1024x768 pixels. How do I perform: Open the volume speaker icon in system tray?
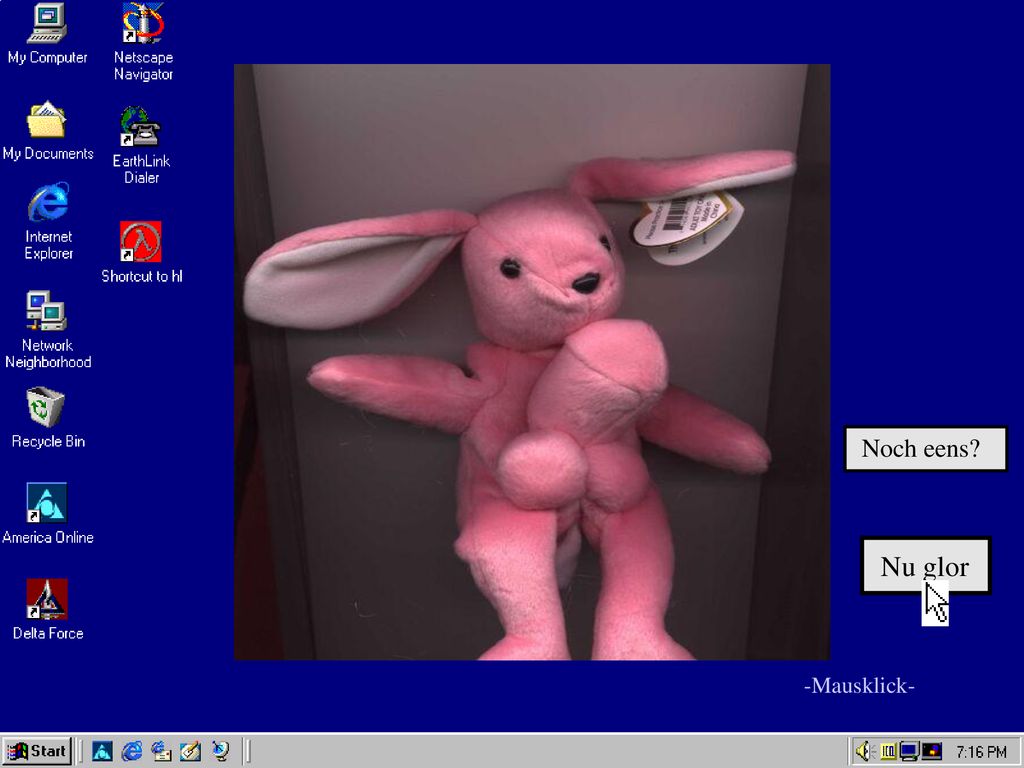[865, 752]
